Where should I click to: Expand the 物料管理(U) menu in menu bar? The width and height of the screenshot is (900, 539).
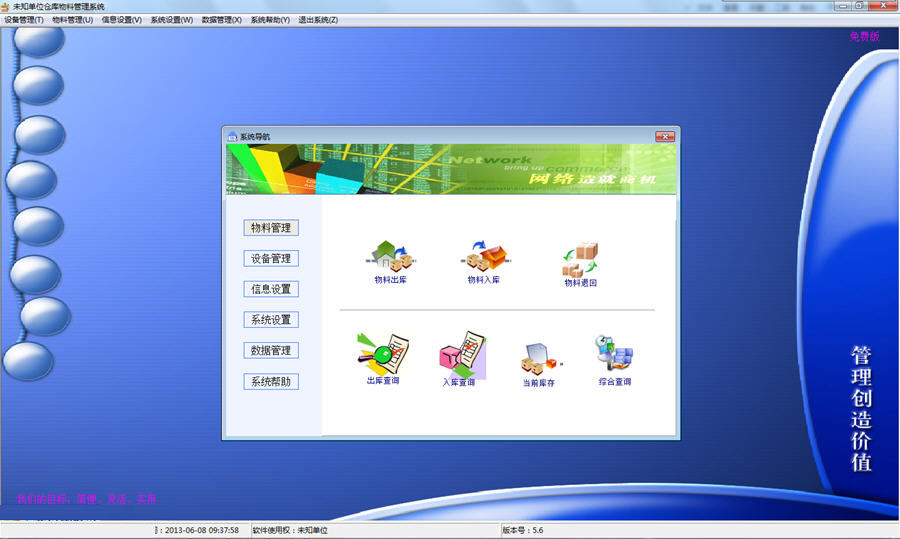pyautogui.click(x=72, y=20)
